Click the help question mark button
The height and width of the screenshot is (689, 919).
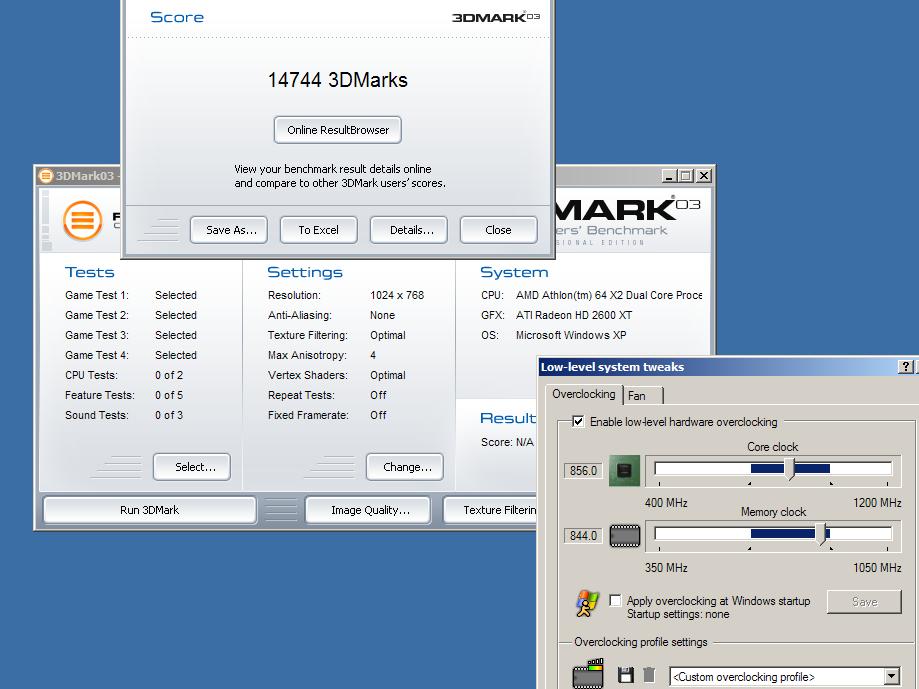[906, 367]
